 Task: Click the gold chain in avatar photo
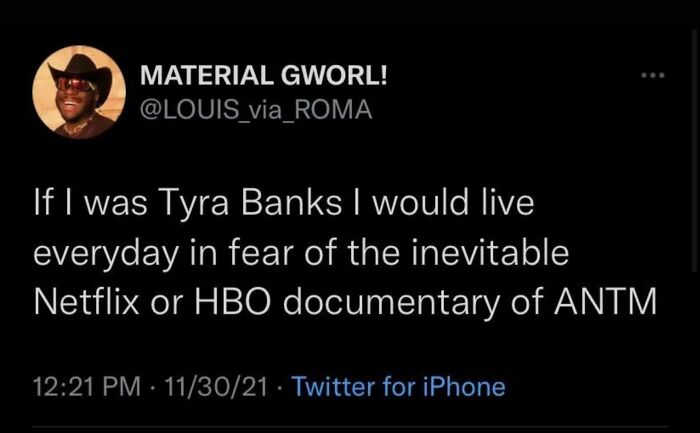(77, 128)
